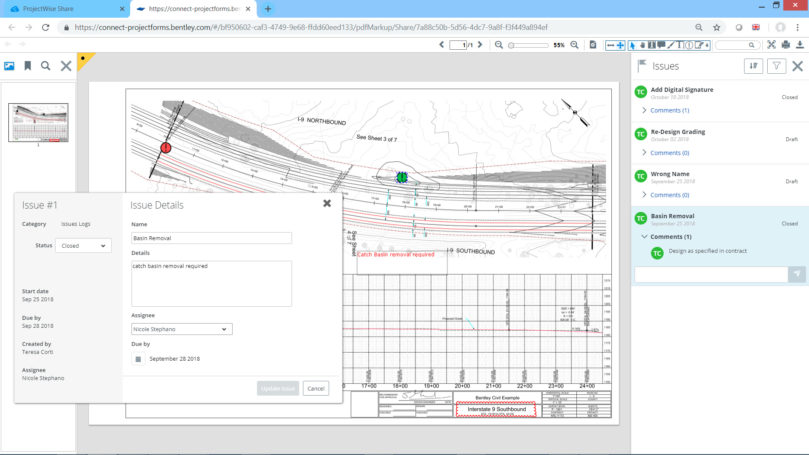
Task: Click the zoom in magnifier icon
Action: 572,45
